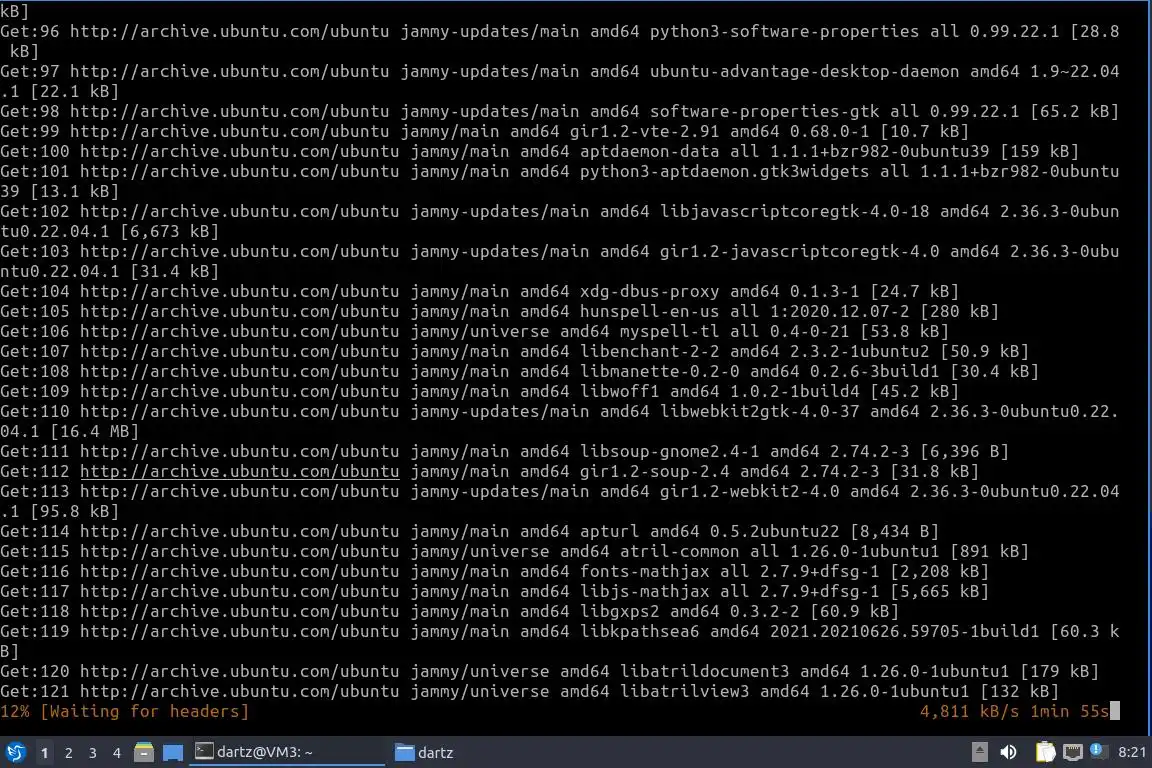Click the '[6,673 kB]' size text

(170, 231)
